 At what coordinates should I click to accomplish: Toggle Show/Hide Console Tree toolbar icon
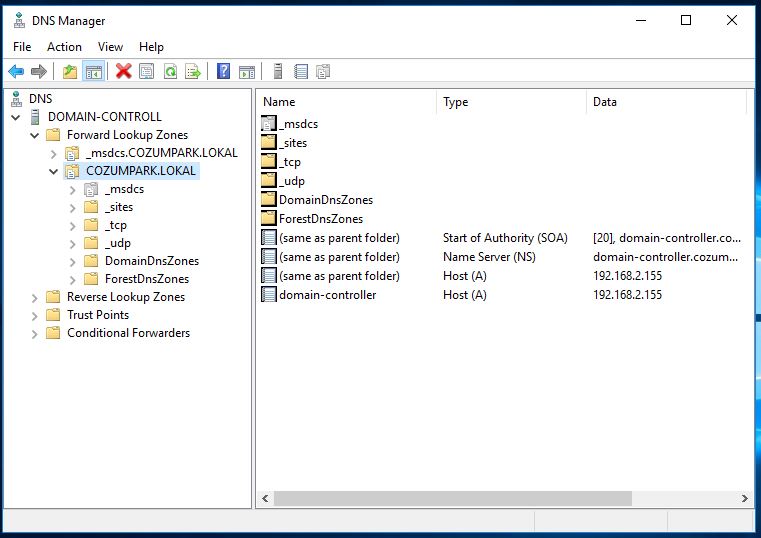(x=93, y=72)
